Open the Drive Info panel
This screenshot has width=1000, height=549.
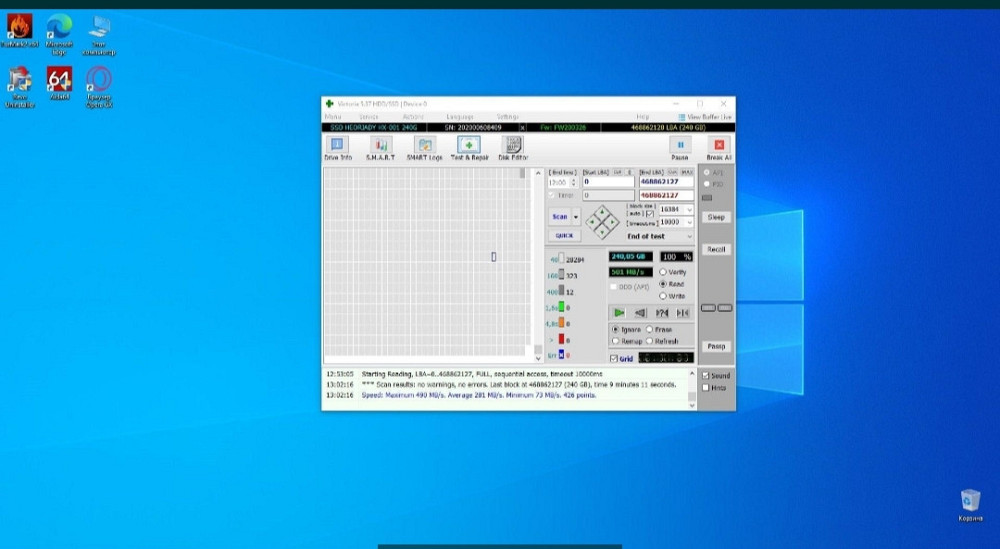338,148
